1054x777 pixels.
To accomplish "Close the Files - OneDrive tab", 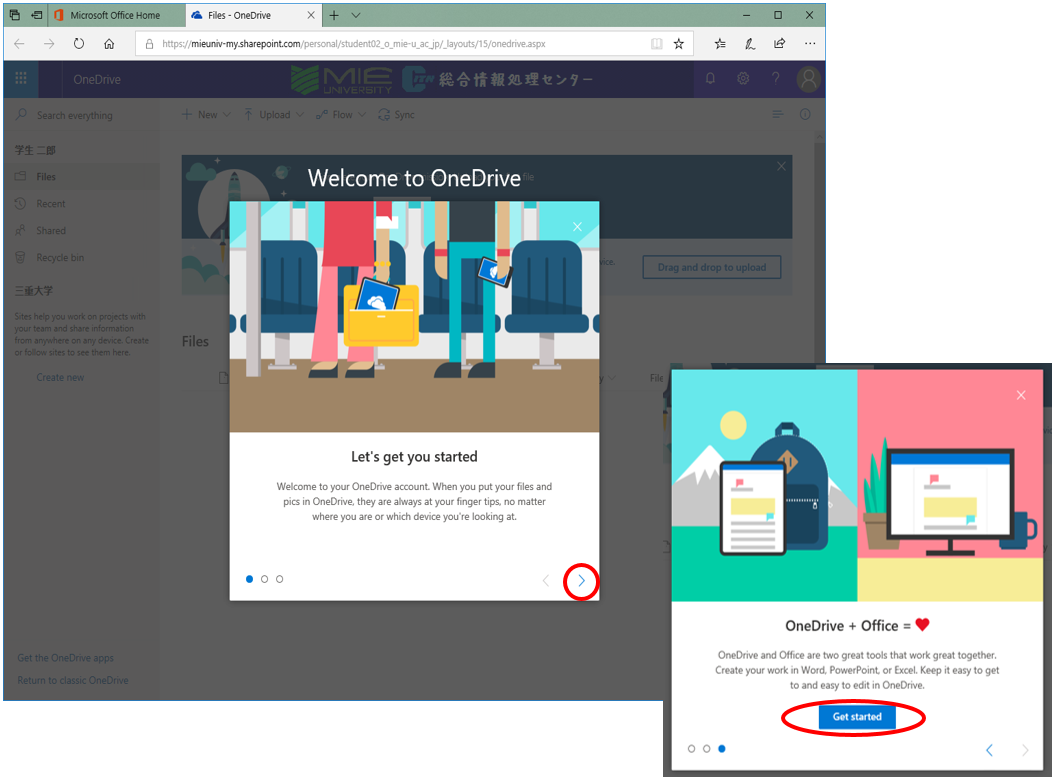I will (311, 15).
